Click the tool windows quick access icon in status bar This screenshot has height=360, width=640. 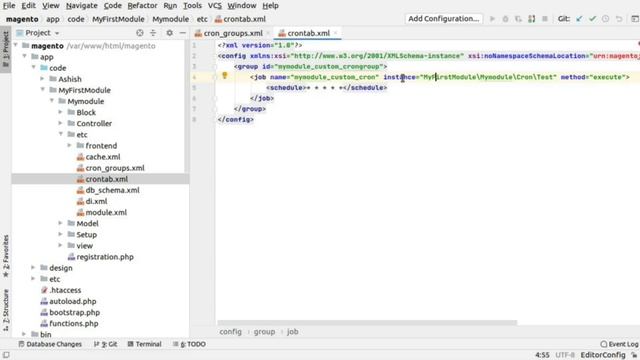(x=6, y=355)
